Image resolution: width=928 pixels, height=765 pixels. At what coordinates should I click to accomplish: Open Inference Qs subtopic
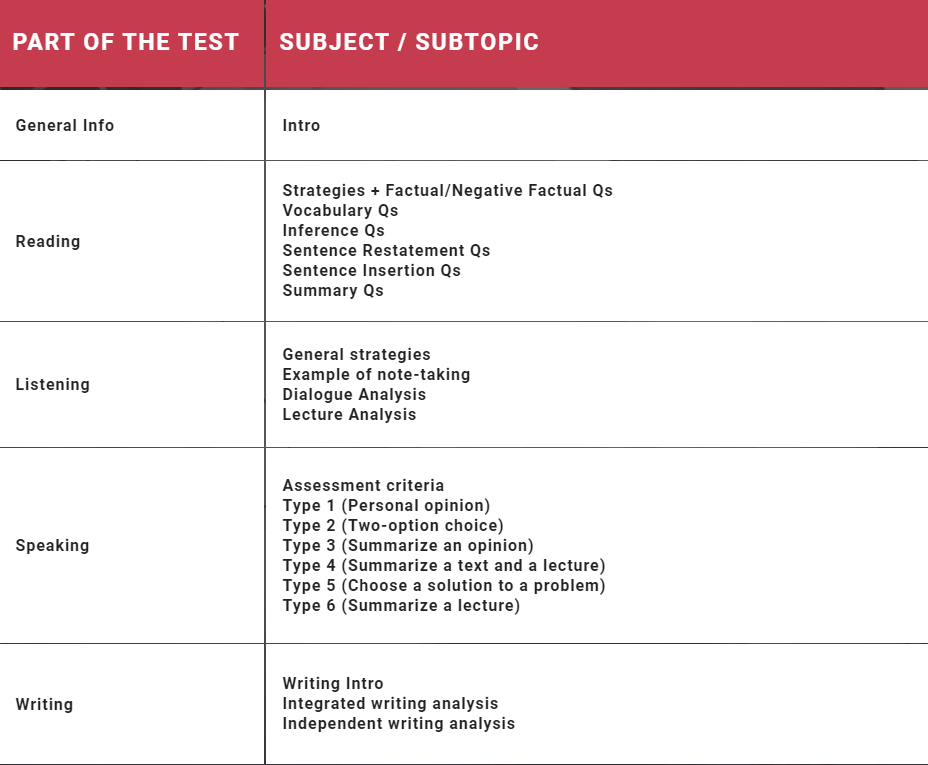pos(333,230)
